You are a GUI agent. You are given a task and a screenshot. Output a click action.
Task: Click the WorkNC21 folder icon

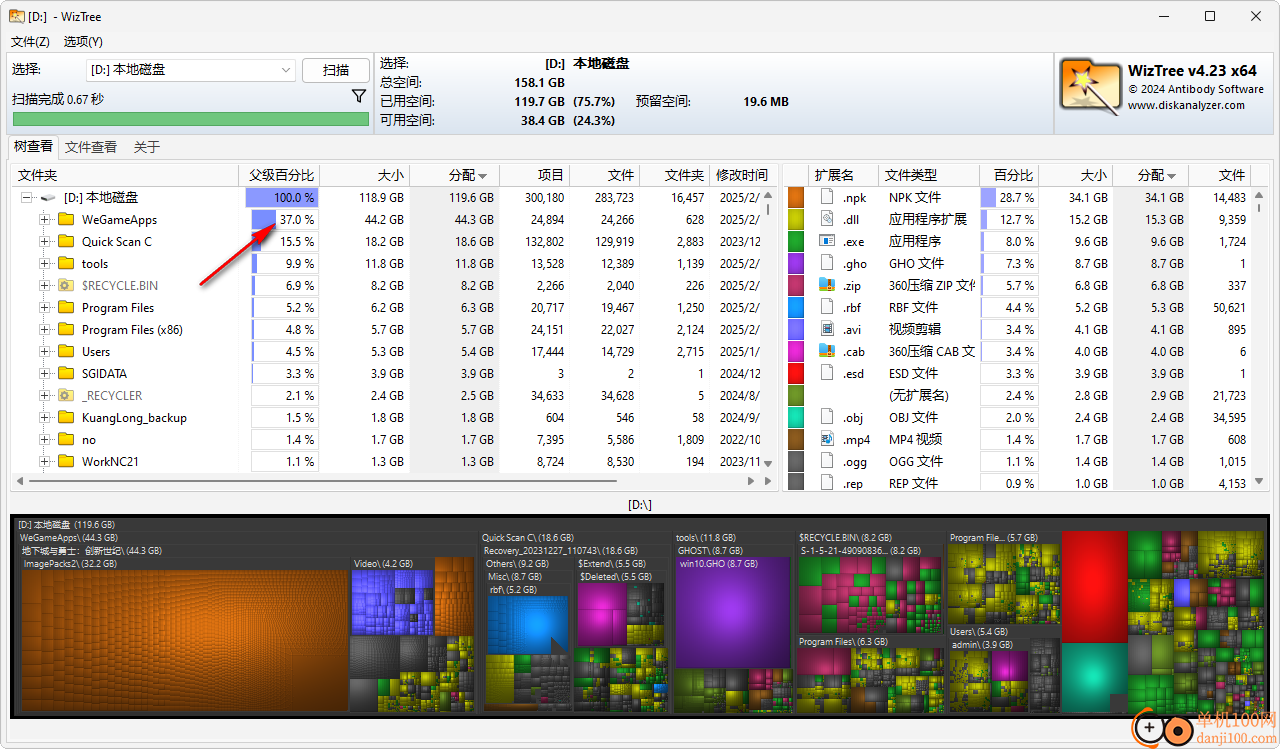point(67,462)
